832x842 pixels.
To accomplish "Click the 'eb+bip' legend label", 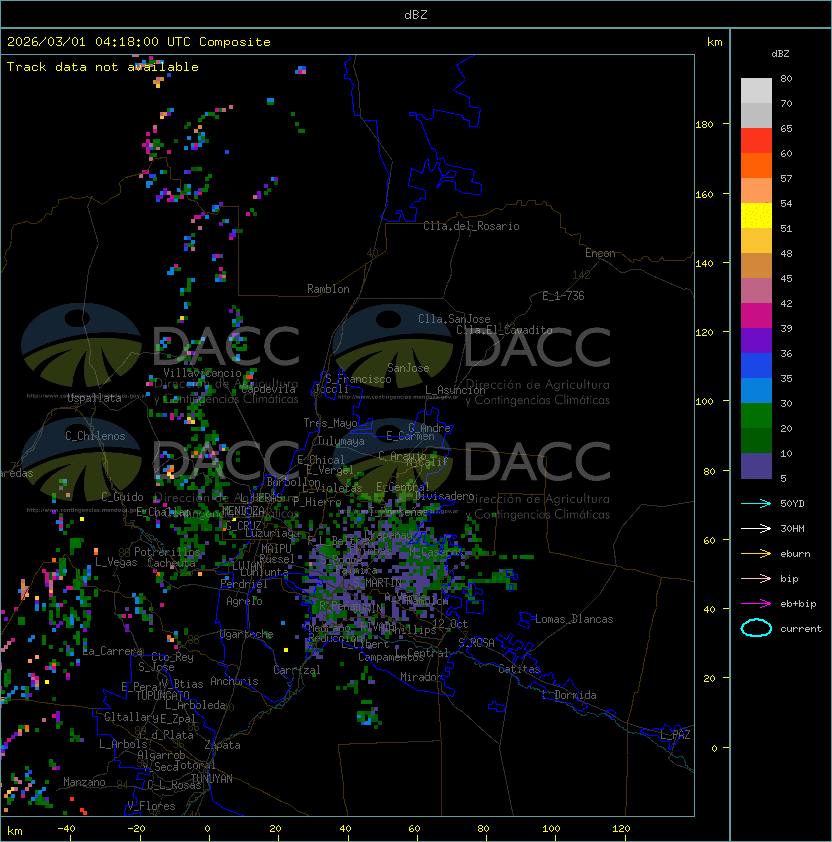I will click(798, 604).
